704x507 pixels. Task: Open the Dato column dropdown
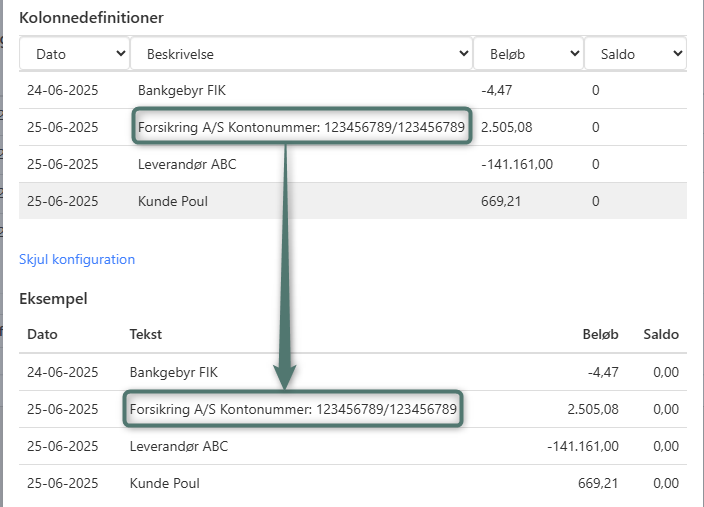point(75,54)
